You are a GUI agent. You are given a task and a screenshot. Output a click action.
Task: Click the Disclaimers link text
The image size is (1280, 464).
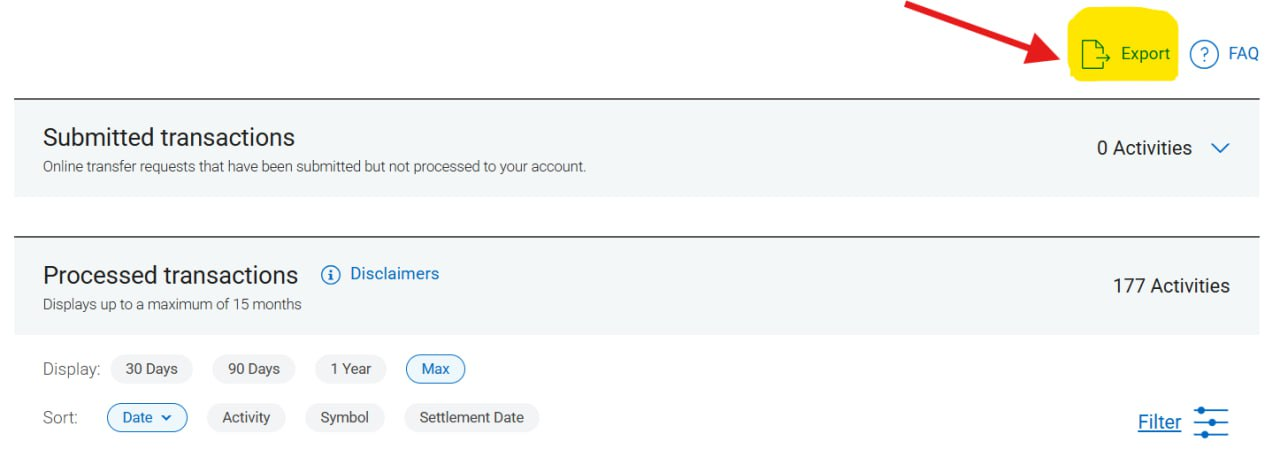pos(394,273)
